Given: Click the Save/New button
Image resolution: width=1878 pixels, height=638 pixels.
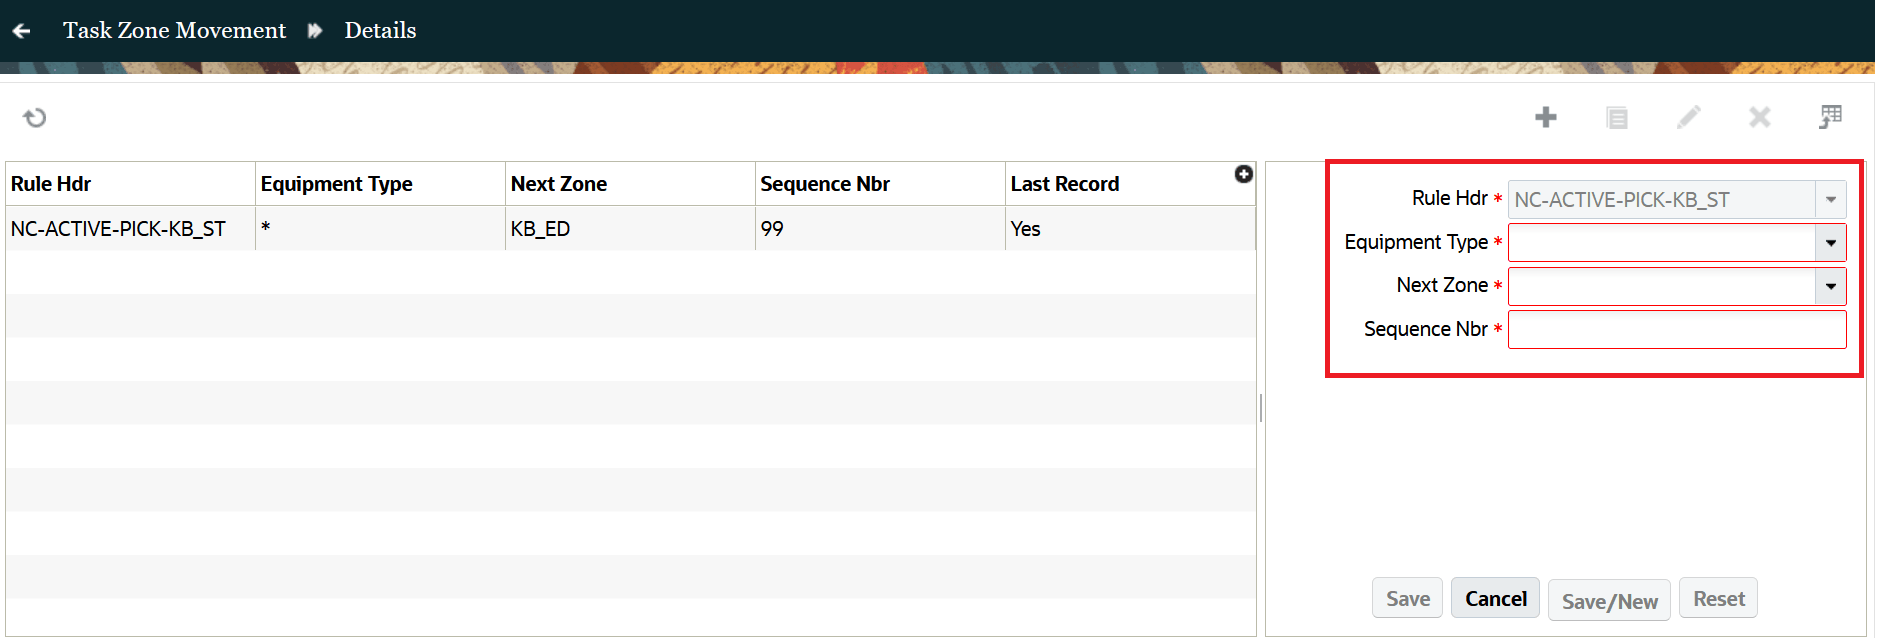Looking at the screenshot, I should tap(1609, 601).
